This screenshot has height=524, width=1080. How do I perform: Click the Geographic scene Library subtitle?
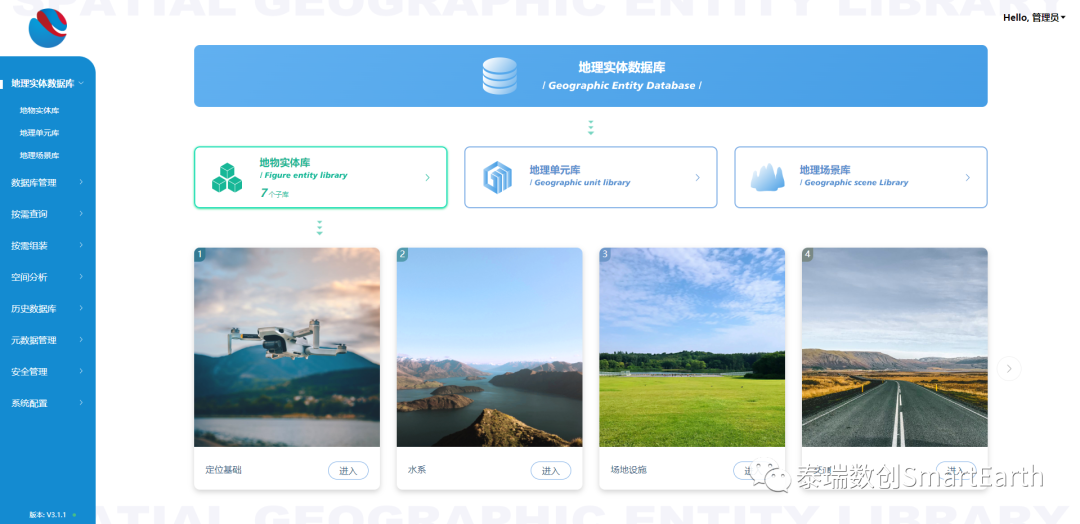854,182
